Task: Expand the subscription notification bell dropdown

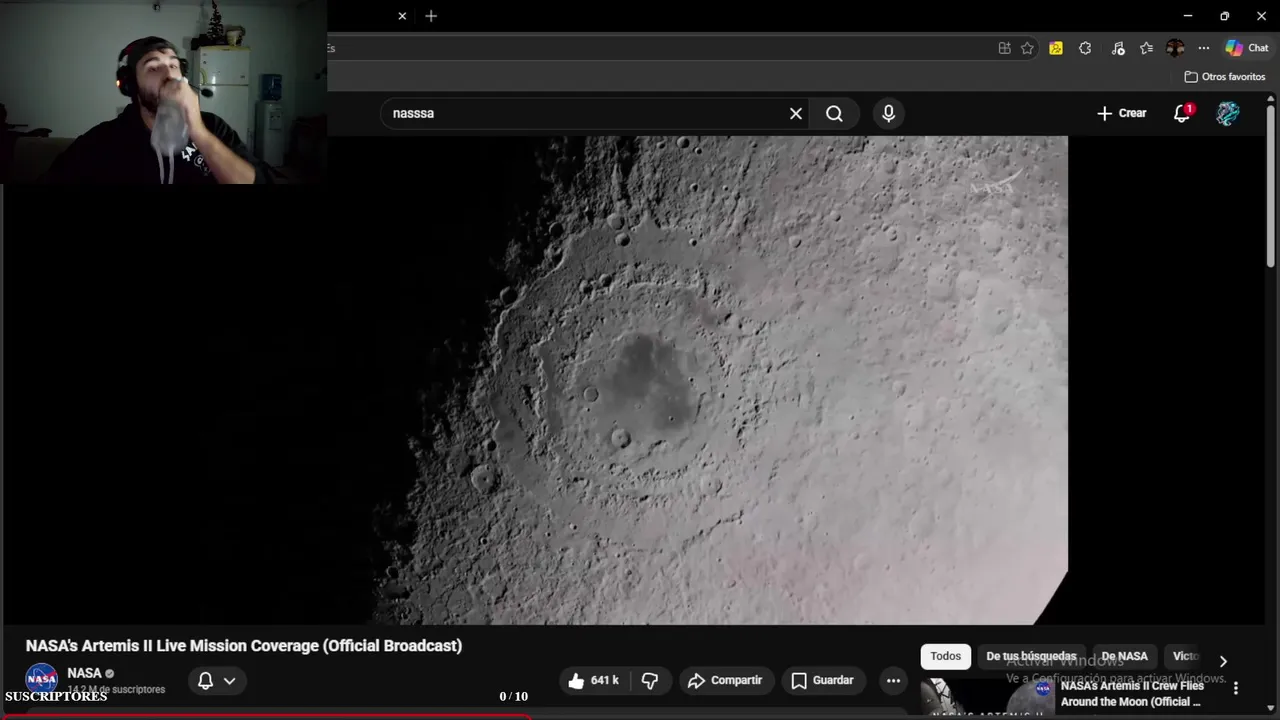Action: 217,680
